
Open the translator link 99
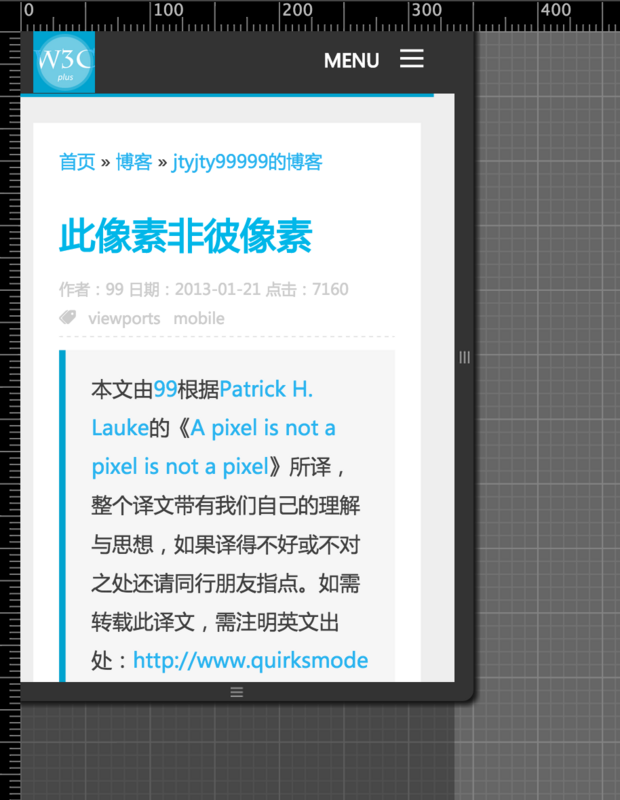[165, 389]
